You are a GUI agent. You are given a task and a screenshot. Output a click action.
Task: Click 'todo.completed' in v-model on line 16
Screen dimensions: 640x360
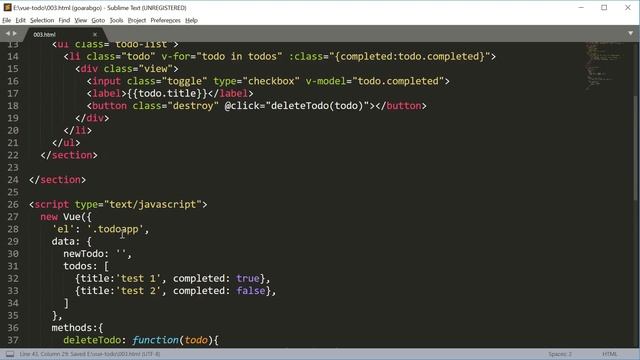coord(398,81)
